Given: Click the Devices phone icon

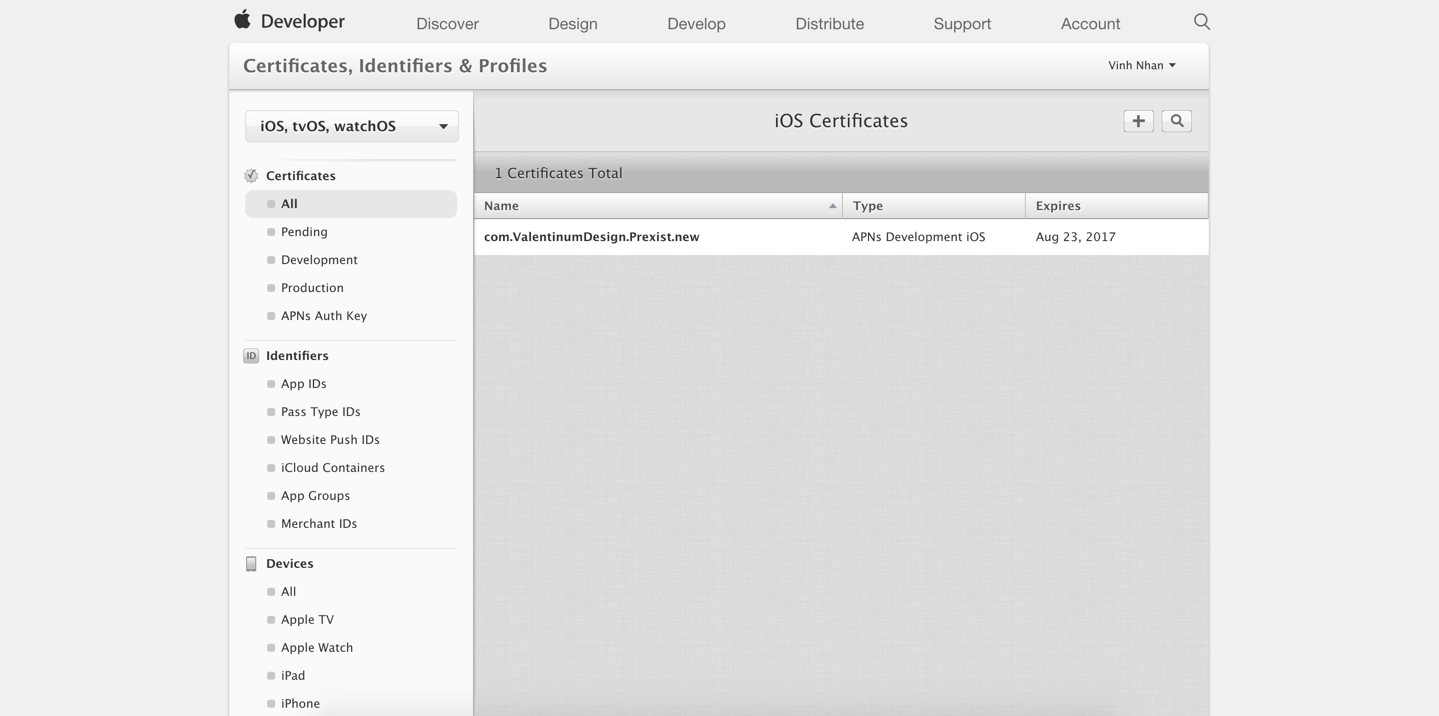Looking at the screenshot, I should 251,564.
